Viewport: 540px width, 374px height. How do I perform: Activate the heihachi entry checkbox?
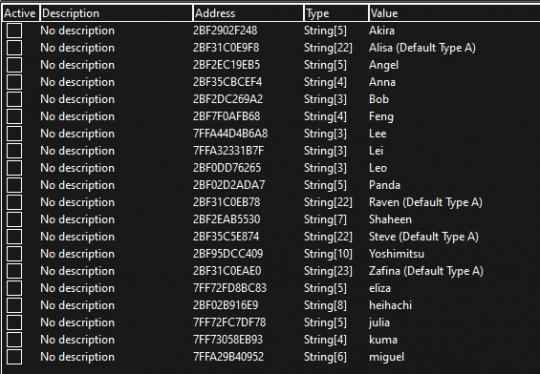click(x=14, y=305)
